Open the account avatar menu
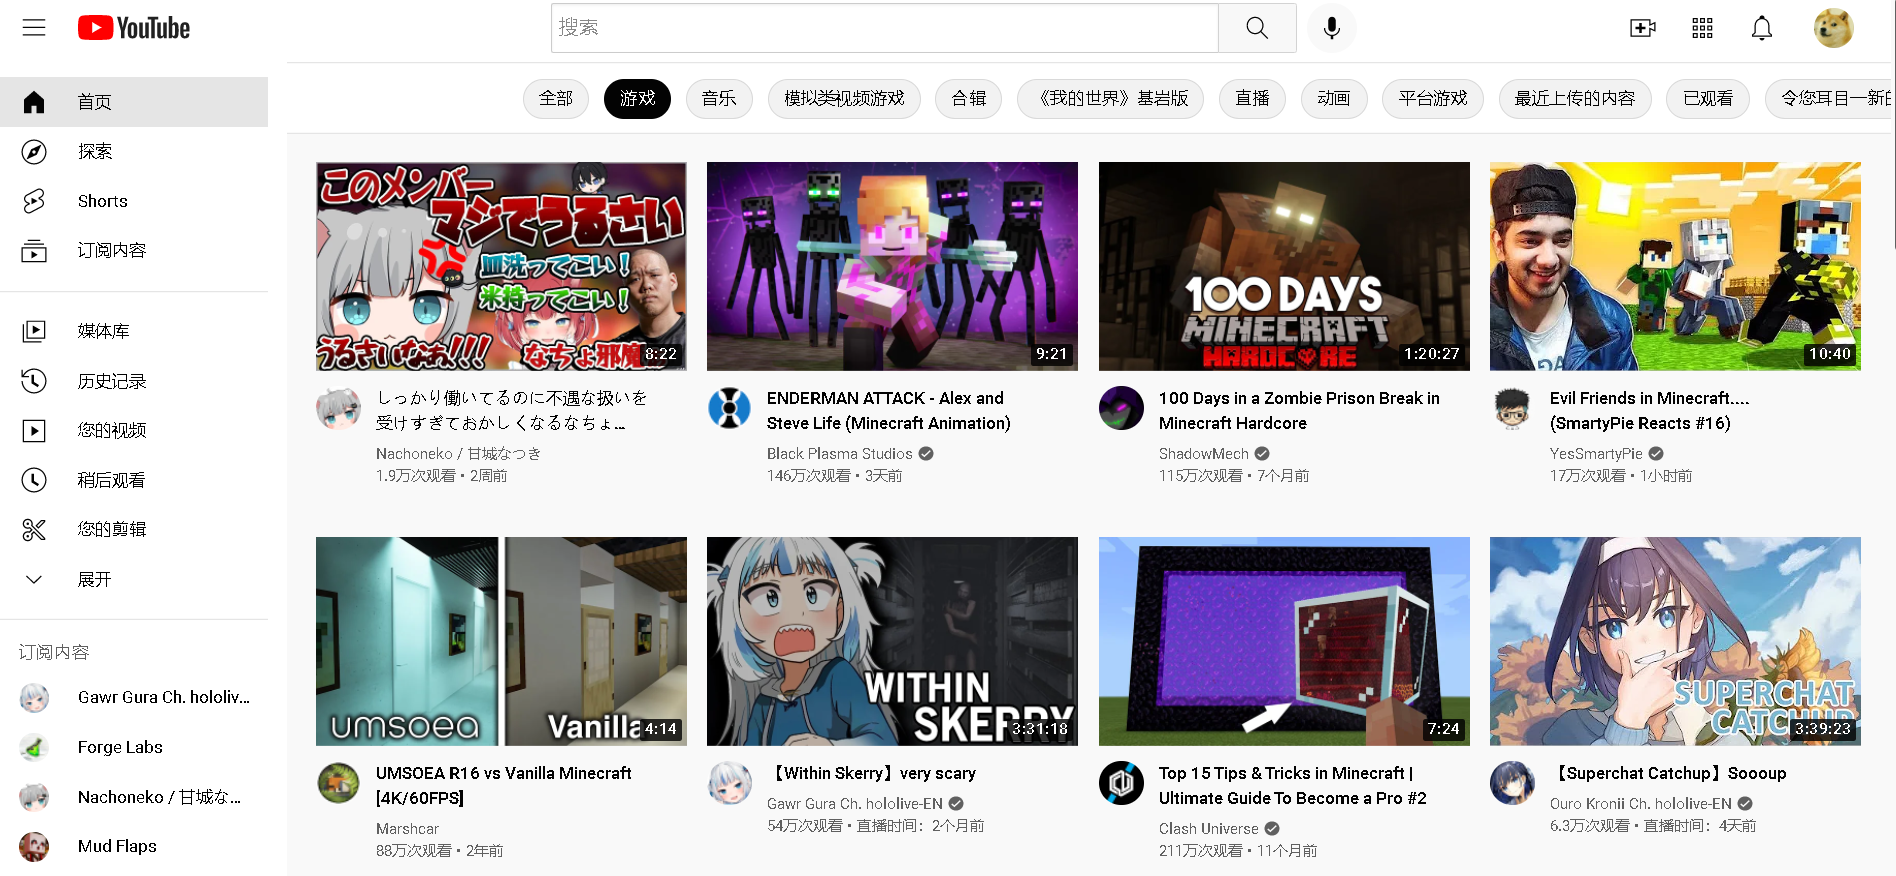This screenshot has height=876, width=1896. pos(1833,28)
